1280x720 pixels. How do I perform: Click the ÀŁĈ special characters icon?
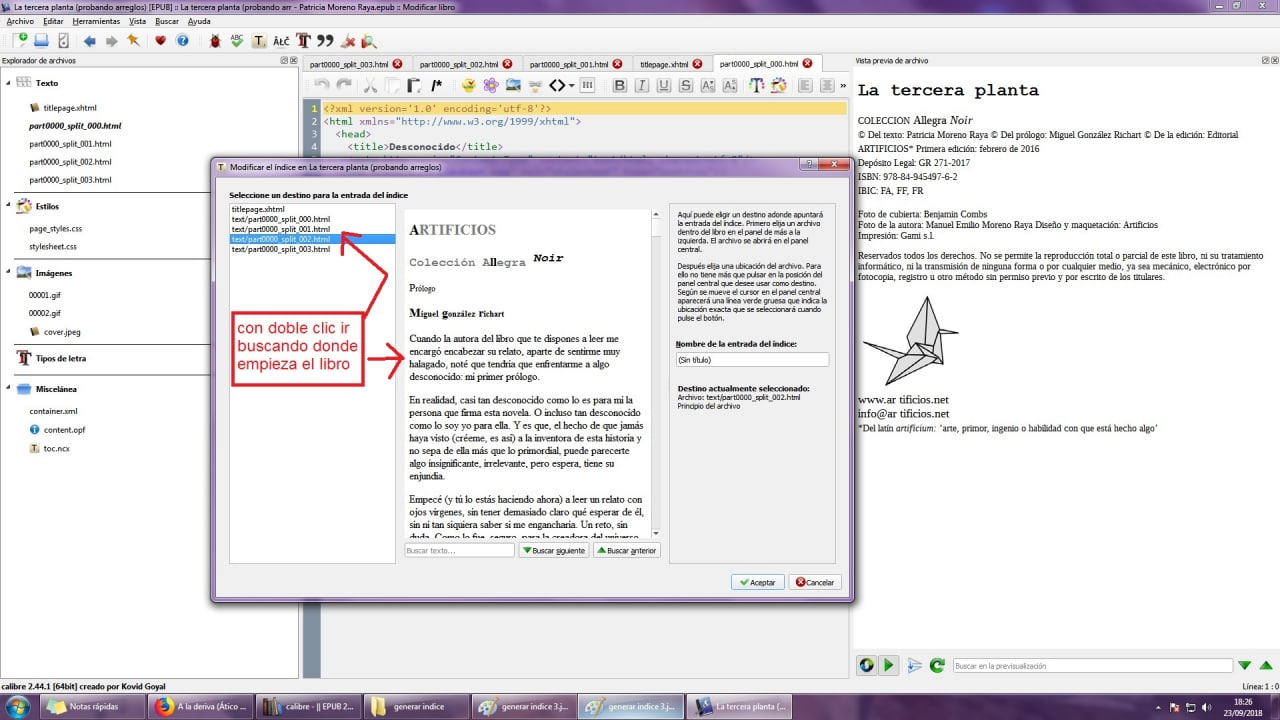coord(281,41)
